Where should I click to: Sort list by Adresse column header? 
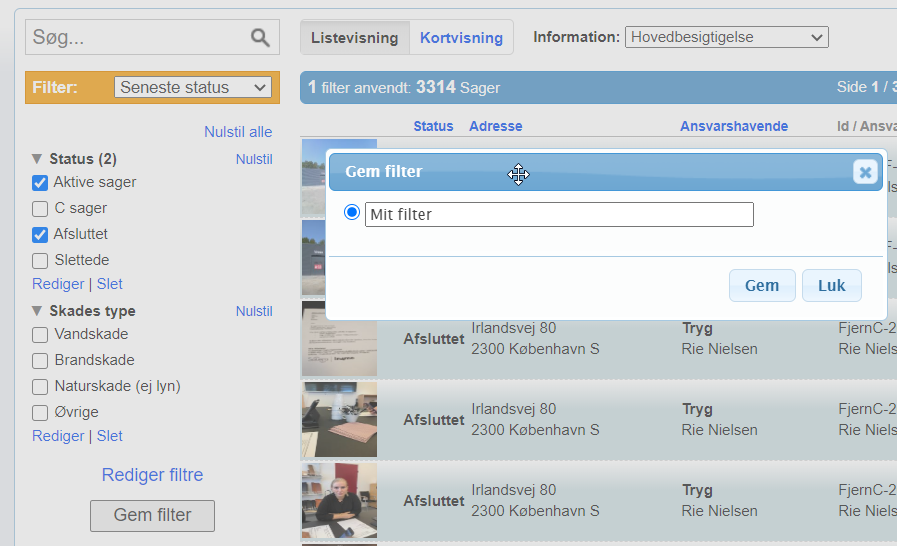coord(495,126)
